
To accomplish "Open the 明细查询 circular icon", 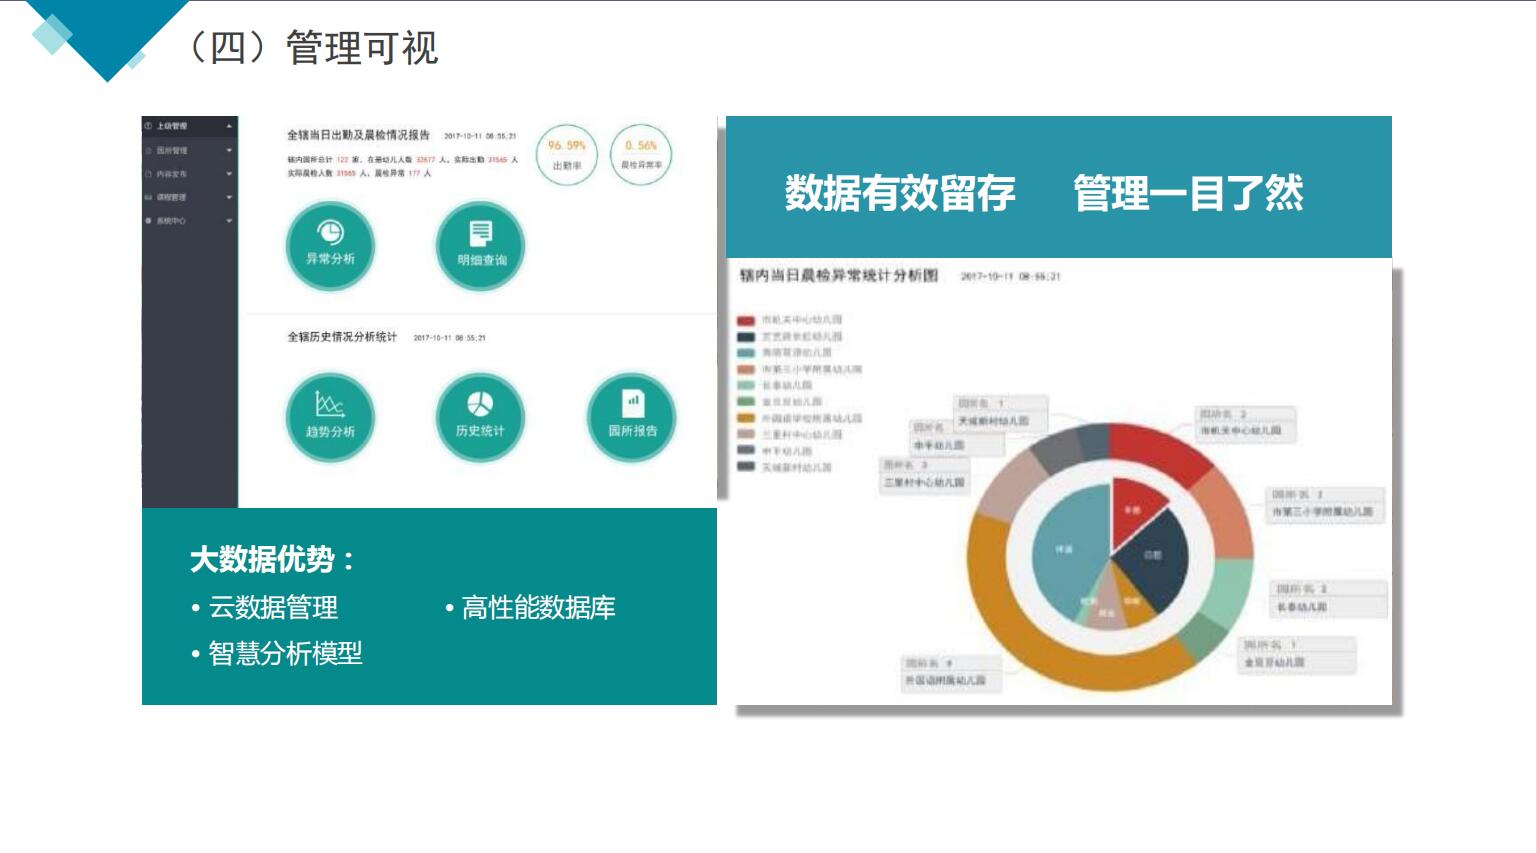I will (480, 246).
